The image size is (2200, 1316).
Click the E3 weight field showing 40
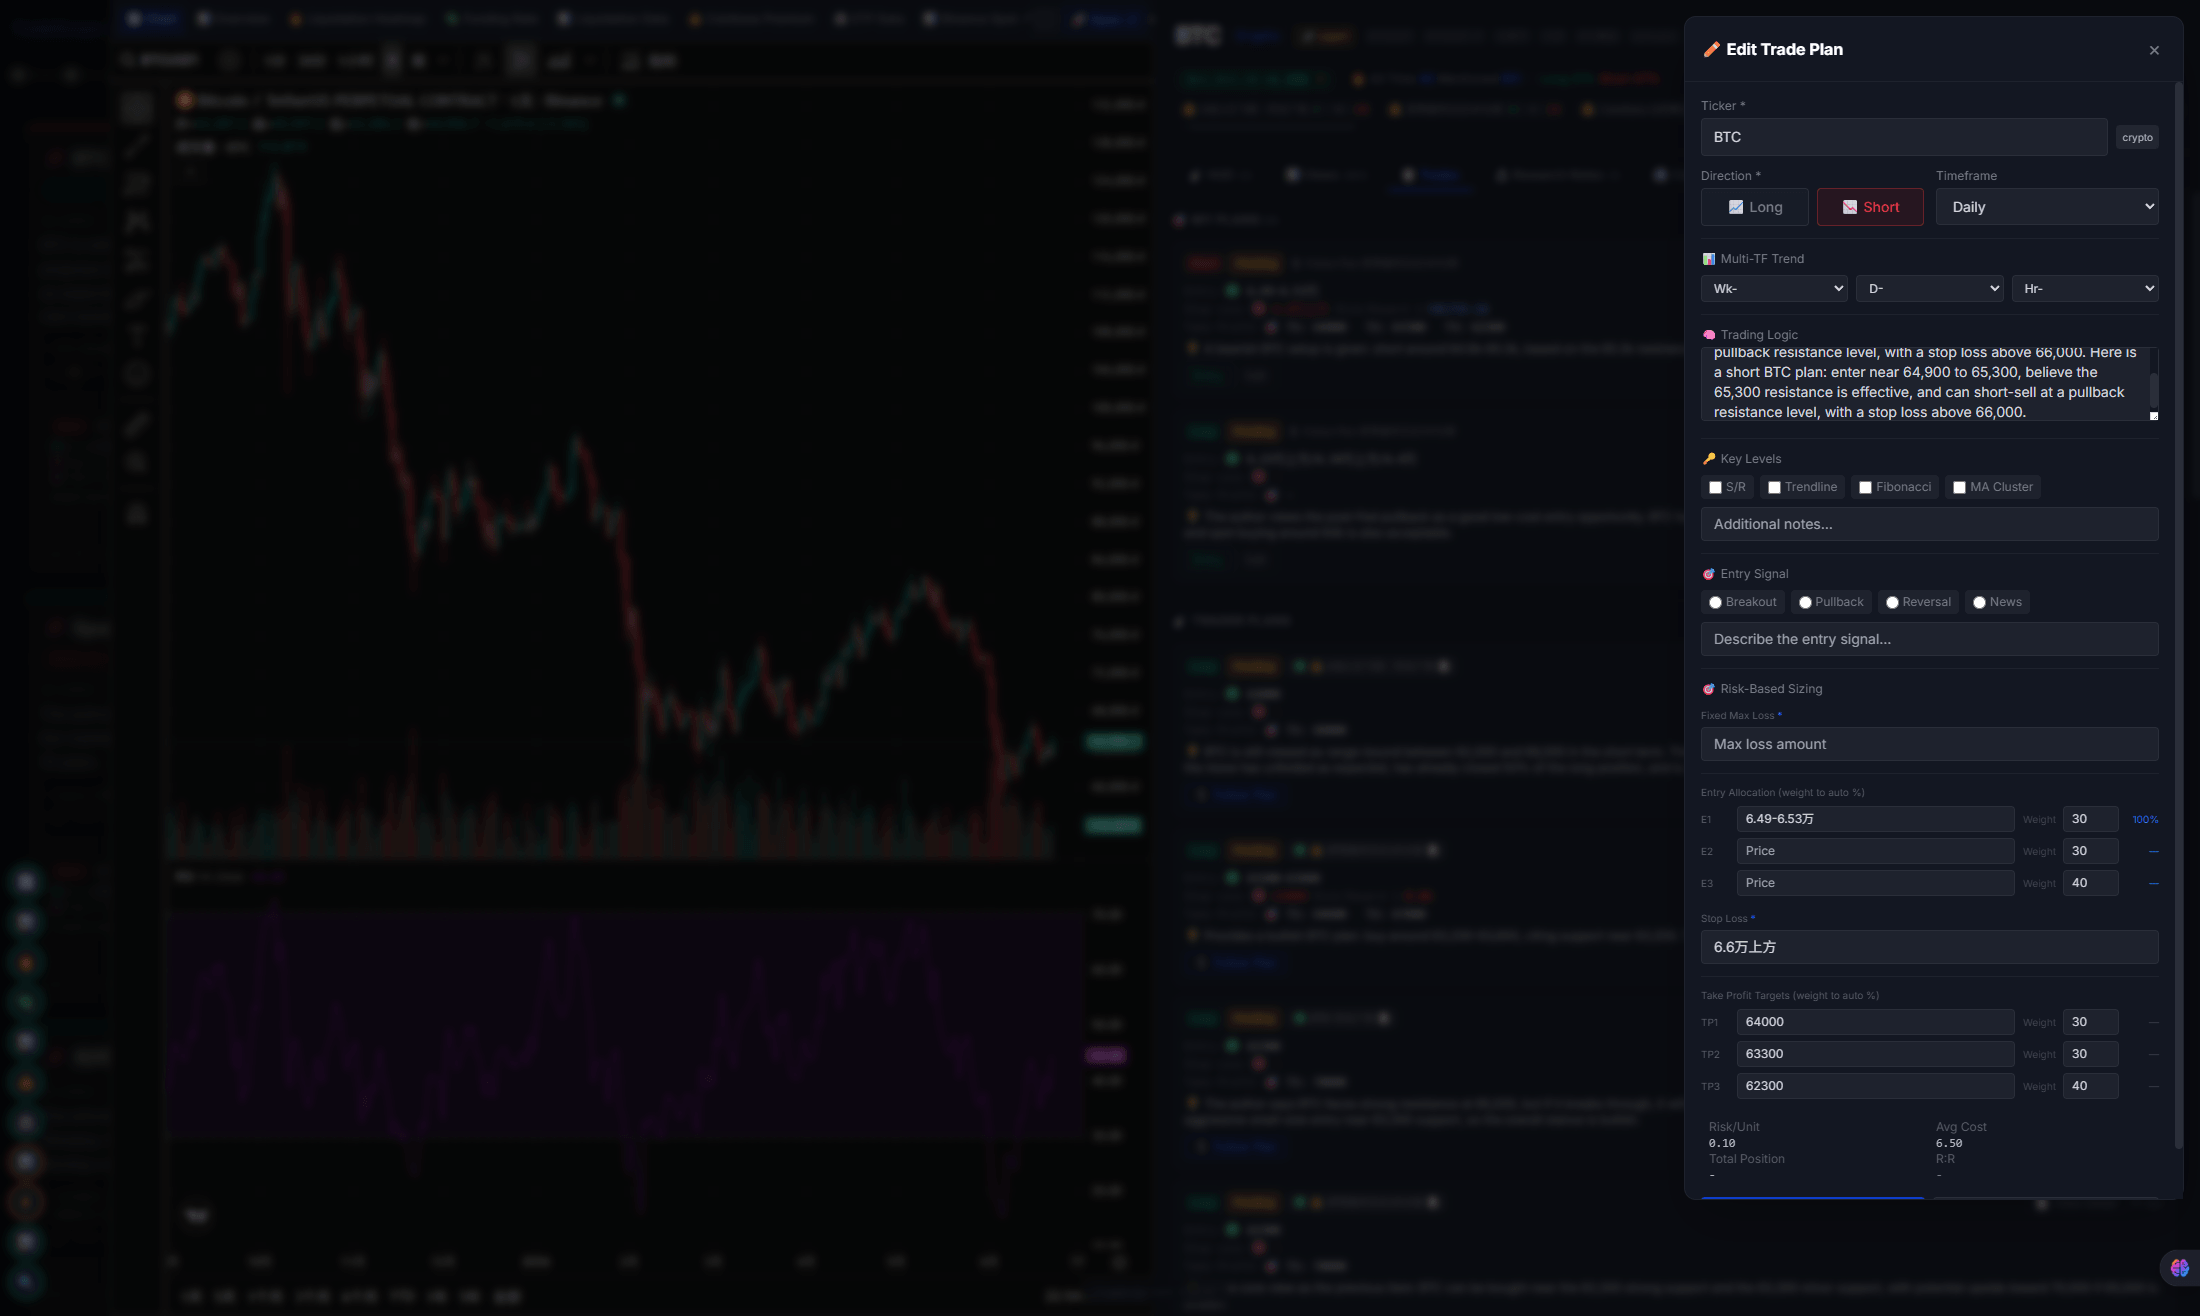click(2090, 883)
